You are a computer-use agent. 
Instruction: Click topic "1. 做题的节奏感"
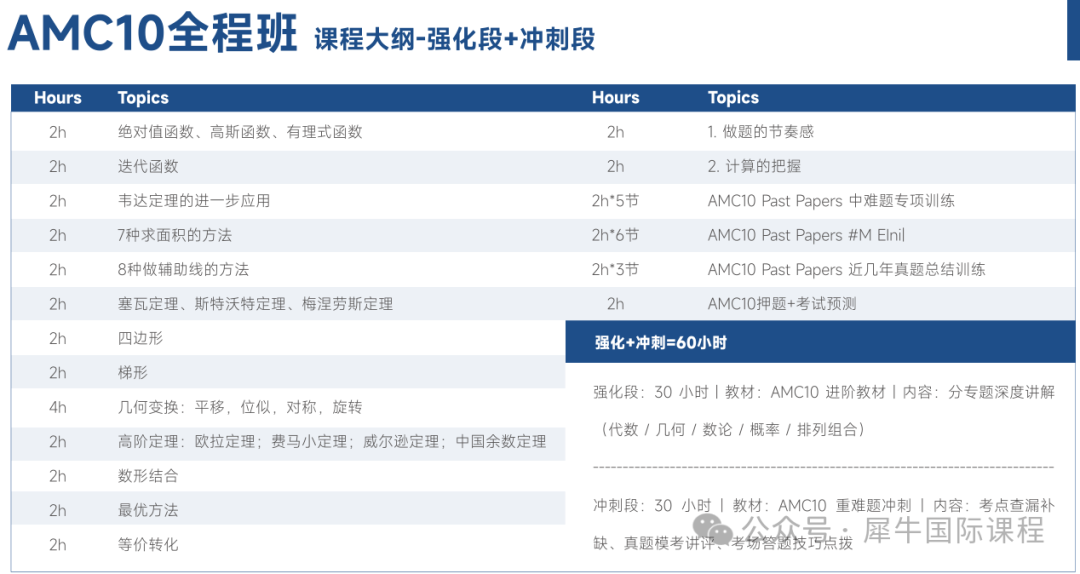pos(760,132)
